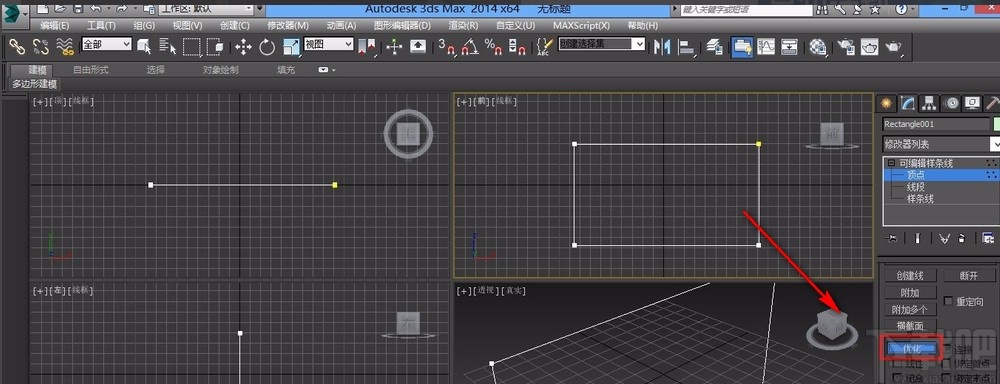The height and width of the screenshot is (384, 1000).
Task: Open the 渲染(R) menu
Action: tap(464, 26)
